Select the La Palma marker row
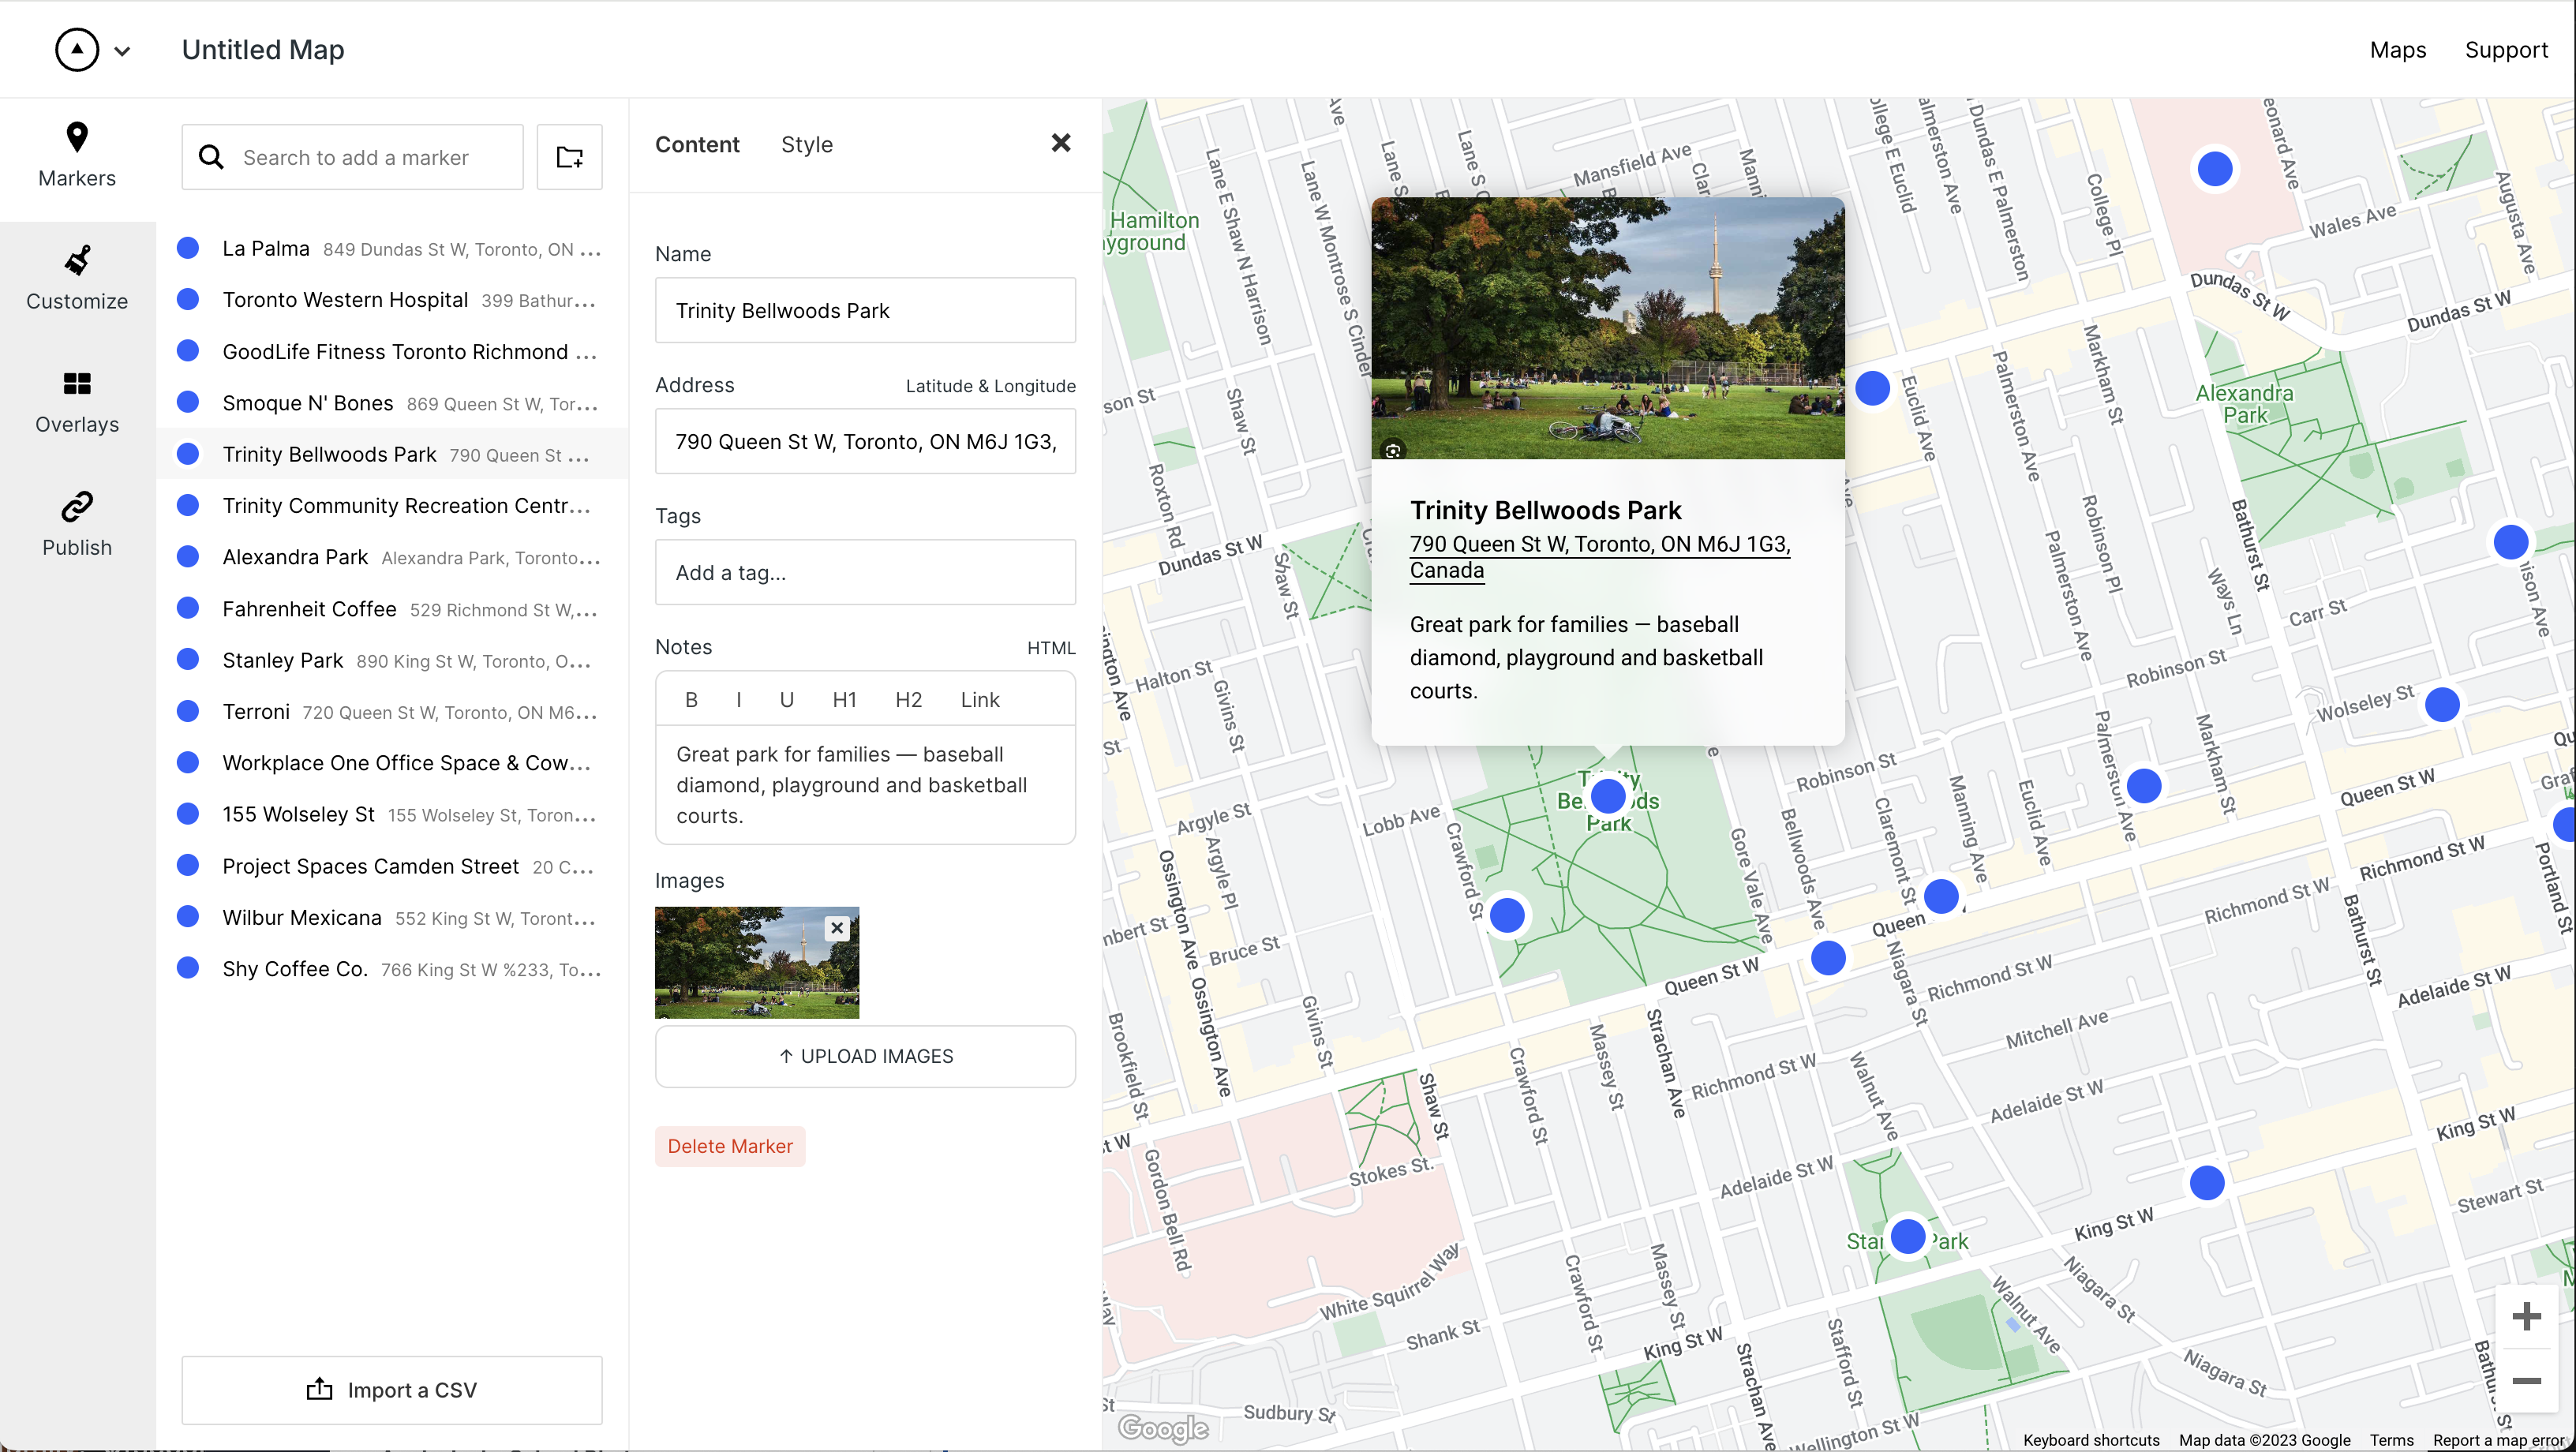2576x1452 pixels. pos(392,248)
